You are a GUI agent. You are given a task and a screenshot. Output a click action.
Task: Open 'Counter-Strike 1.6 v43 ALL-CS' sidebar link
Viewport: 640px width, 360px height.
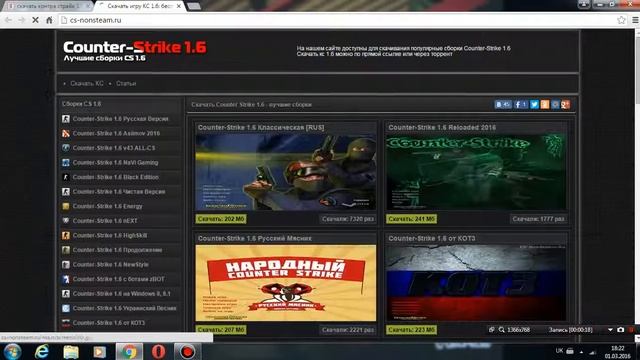pos(114,148)
